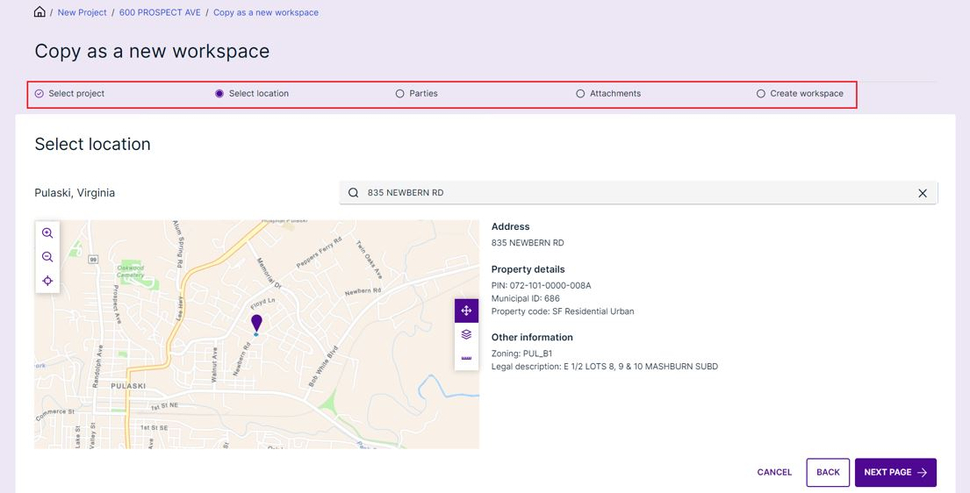This screenshot has height=493, width=970.
Task: Open the map layers tool
Action: click(x=466, y=334)
